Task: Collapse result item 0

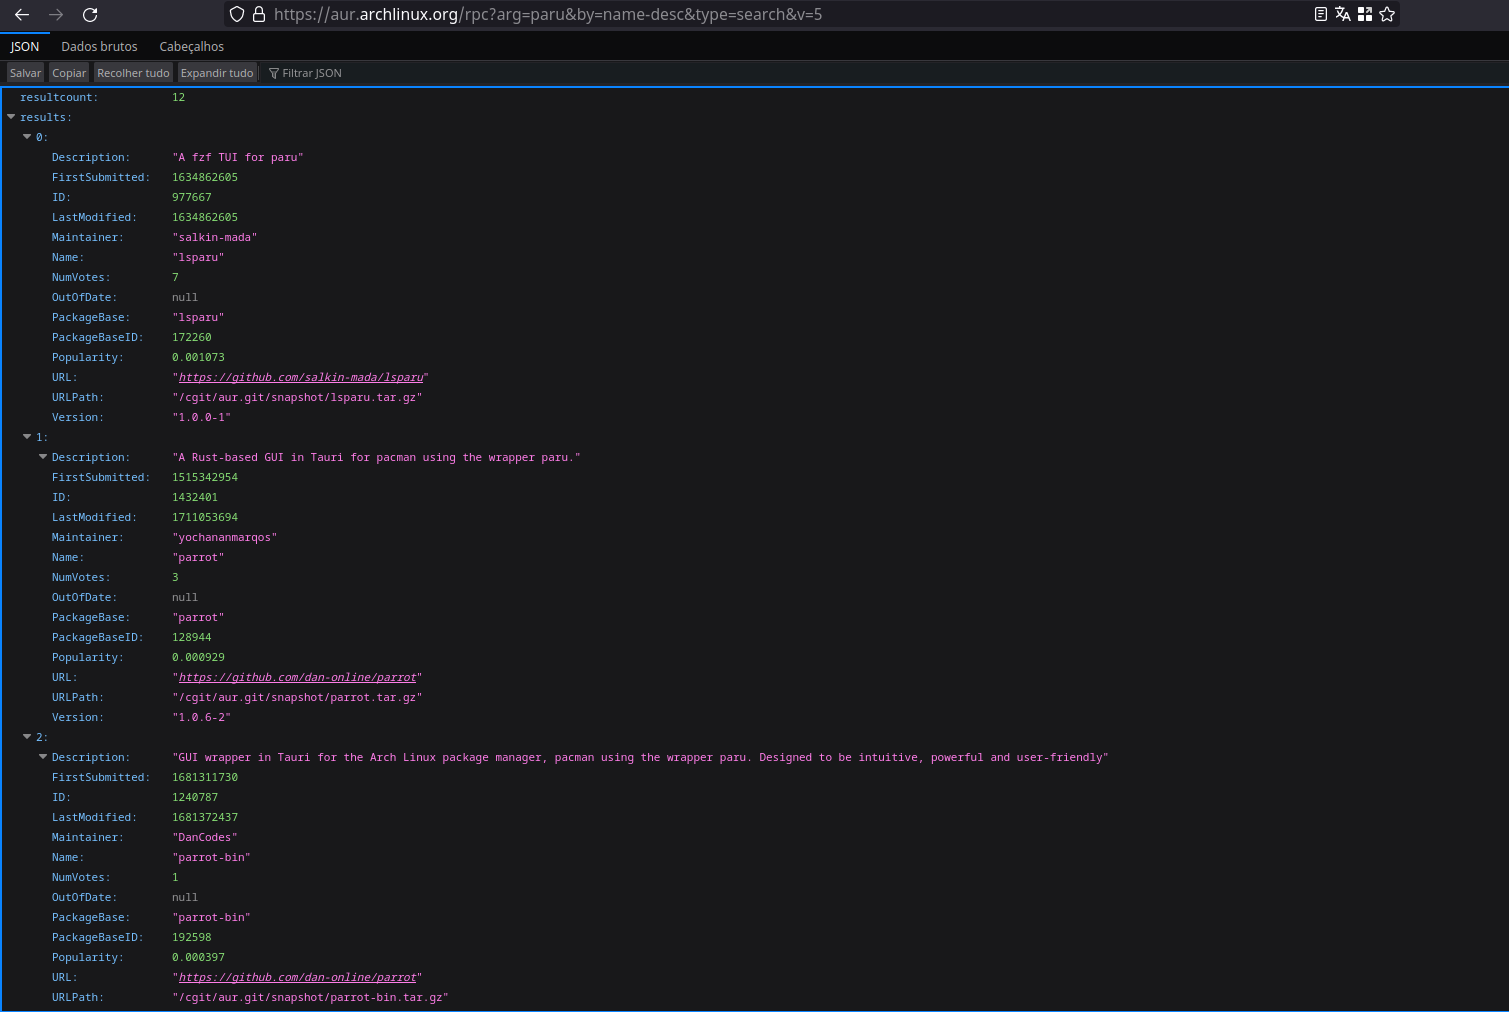Action: [28, 137]
